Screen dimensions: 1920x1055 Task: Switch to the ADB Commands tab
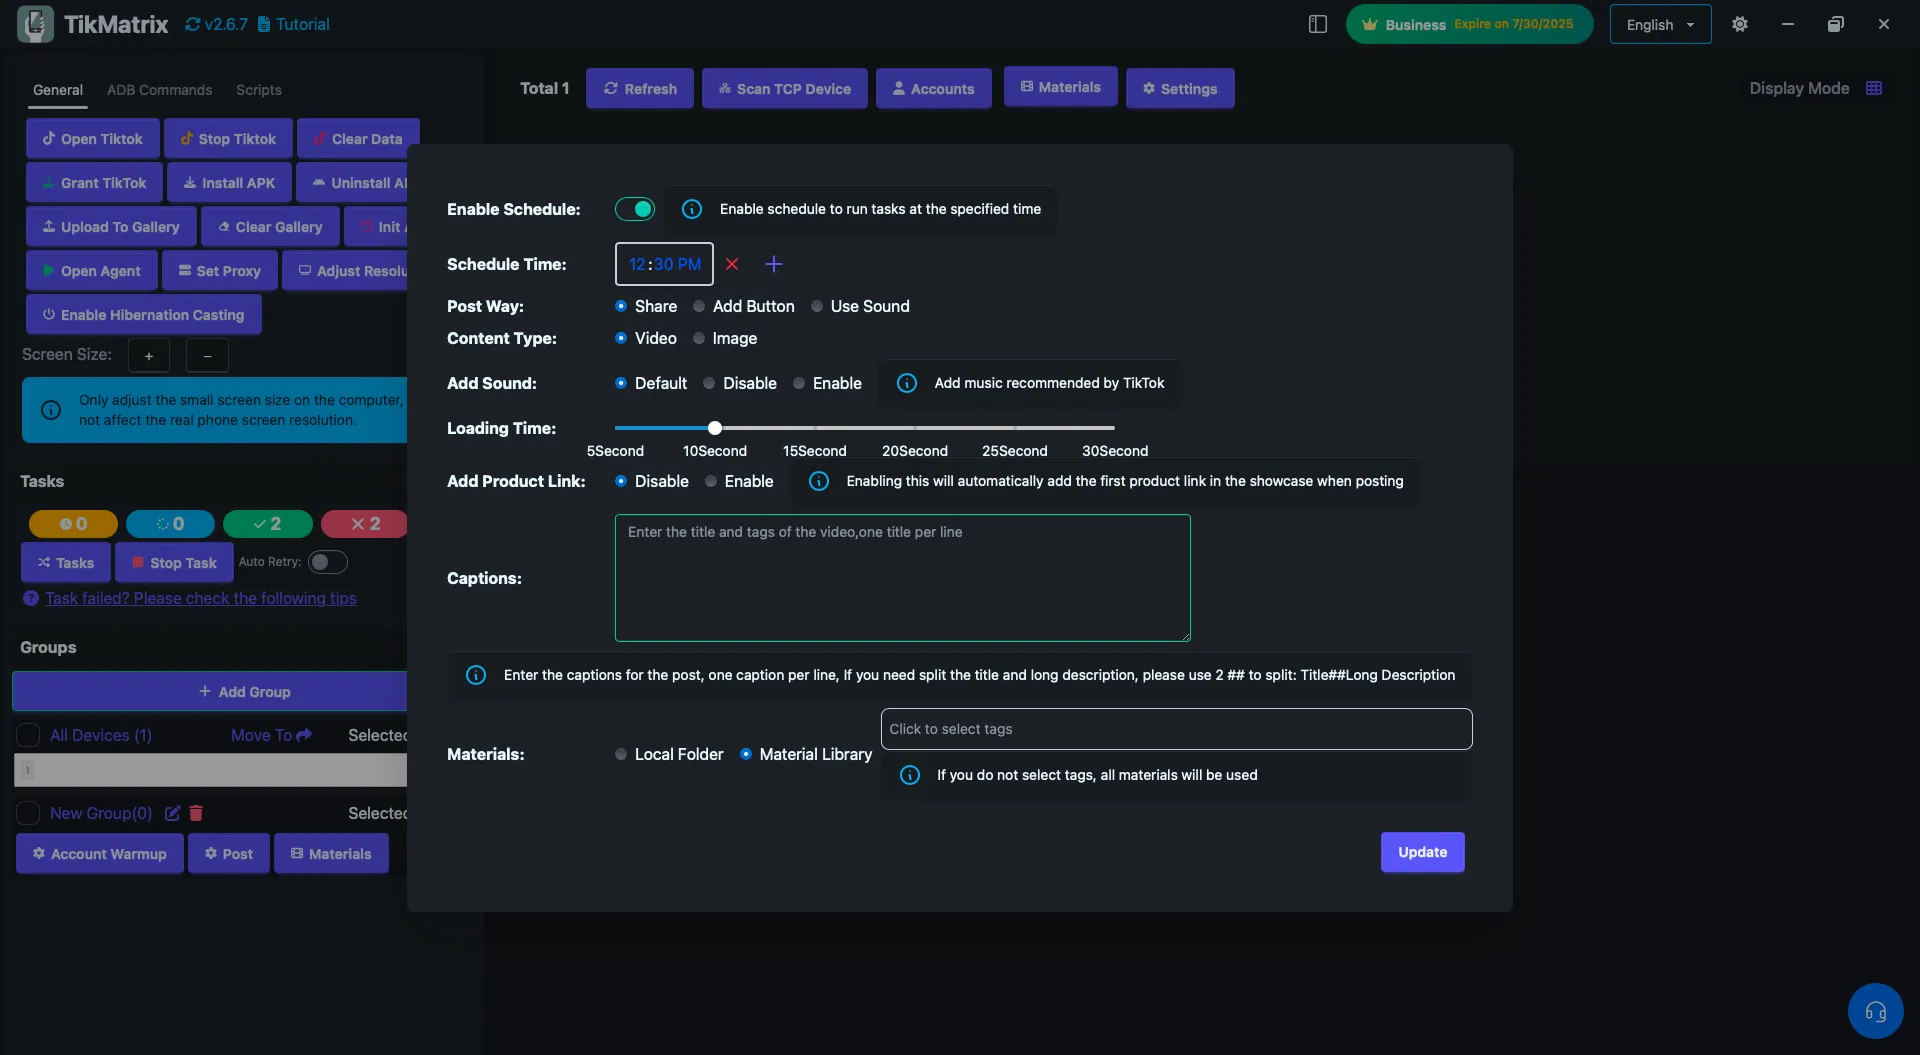pos(159,90)
